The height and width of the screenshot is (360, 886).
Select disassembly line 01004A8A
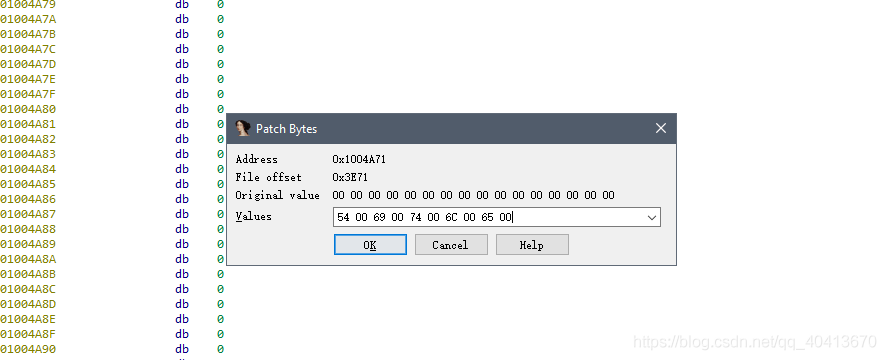pyautogui.click(x=112, y=259)
